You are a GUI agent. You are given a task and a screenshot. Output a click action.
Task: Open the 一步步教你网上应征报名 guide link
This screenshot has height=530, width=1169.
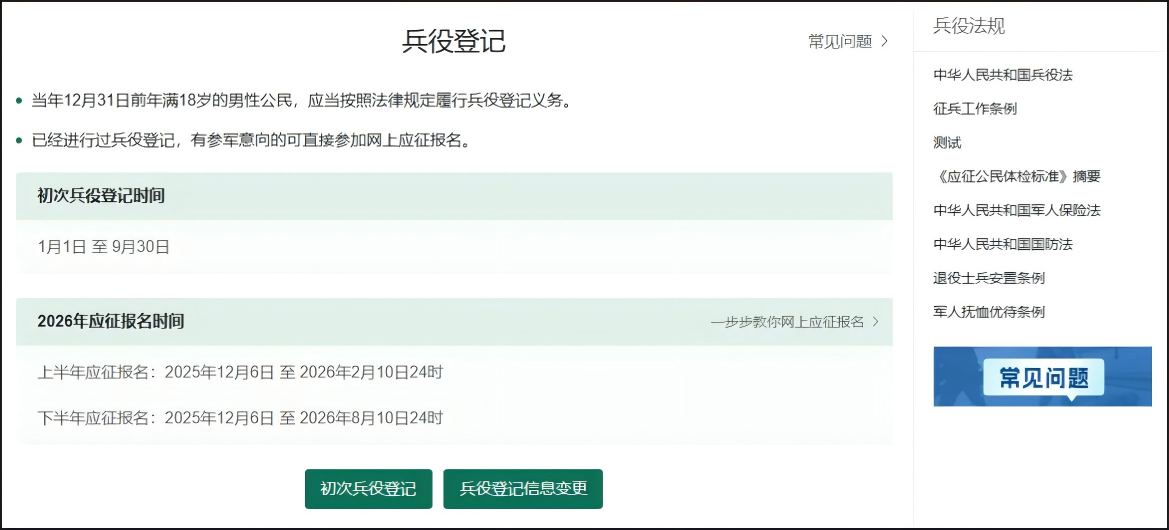click(x=787, y=322)
